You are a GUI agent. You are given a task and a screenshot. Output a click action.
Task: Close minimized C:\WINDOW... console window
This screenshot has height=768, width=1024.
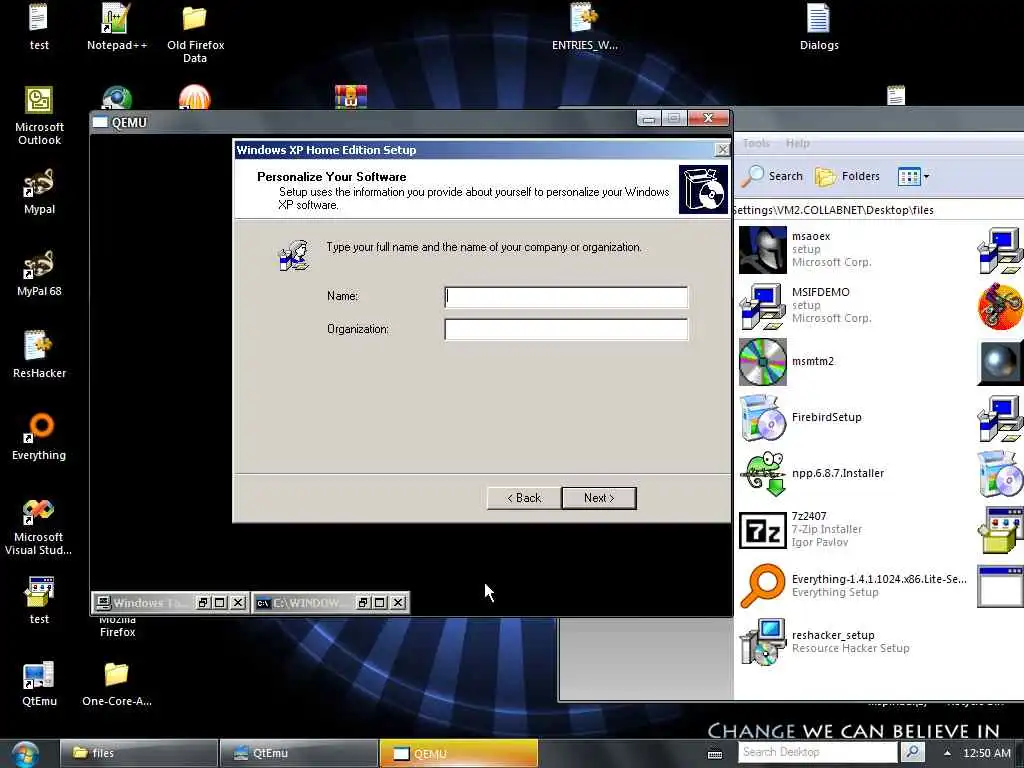398,603
